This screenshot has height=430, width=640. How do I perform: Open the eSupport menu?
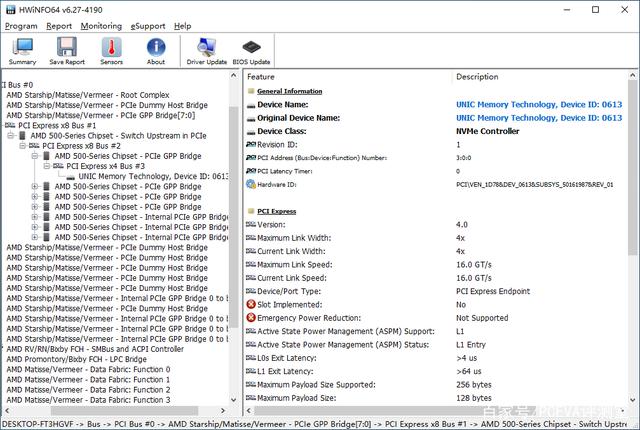point(148,26)
